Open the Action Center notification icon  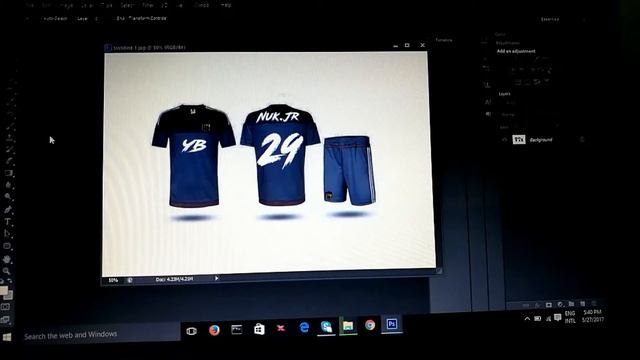click(558, 318)
